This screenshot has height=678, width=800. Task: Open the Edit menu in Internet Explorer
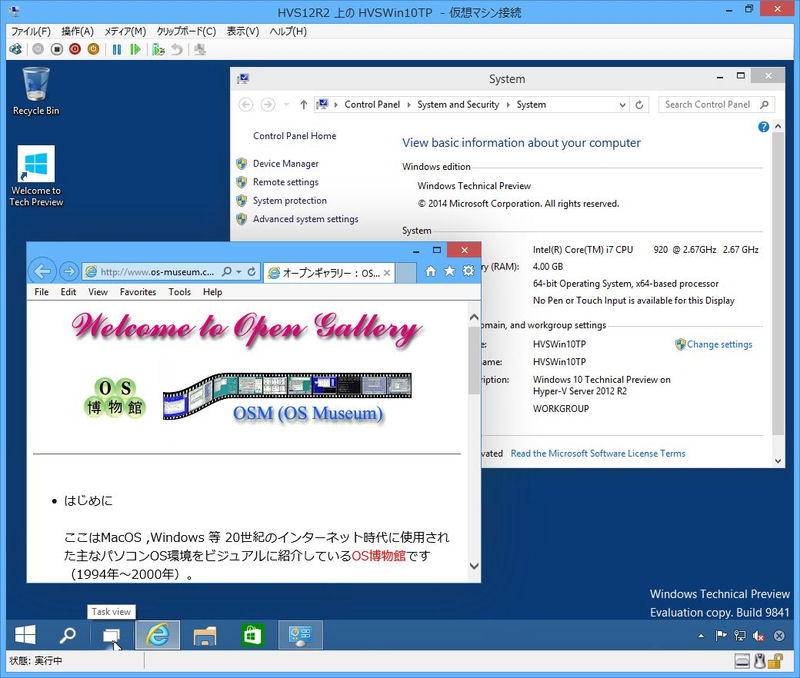pos(68,292)
